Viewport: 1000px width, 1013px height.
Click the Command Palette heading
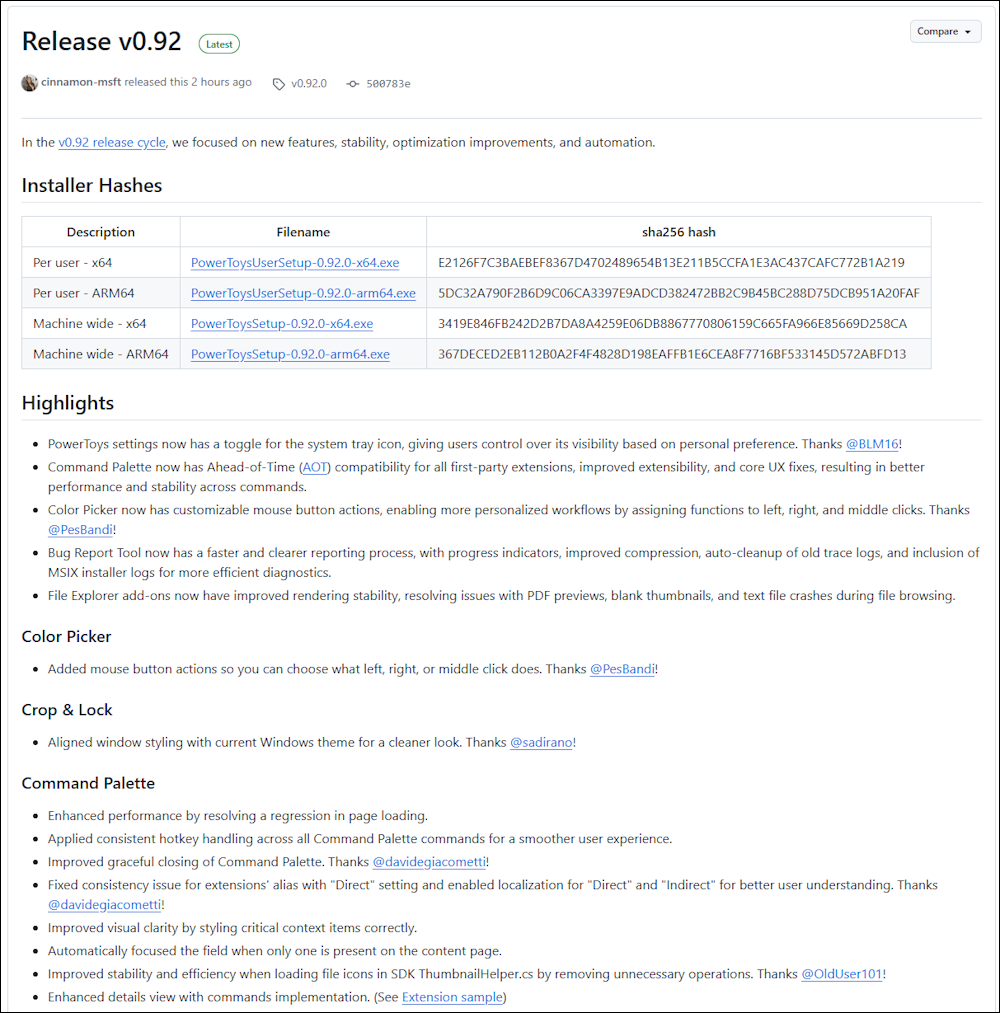click(89, 783)
